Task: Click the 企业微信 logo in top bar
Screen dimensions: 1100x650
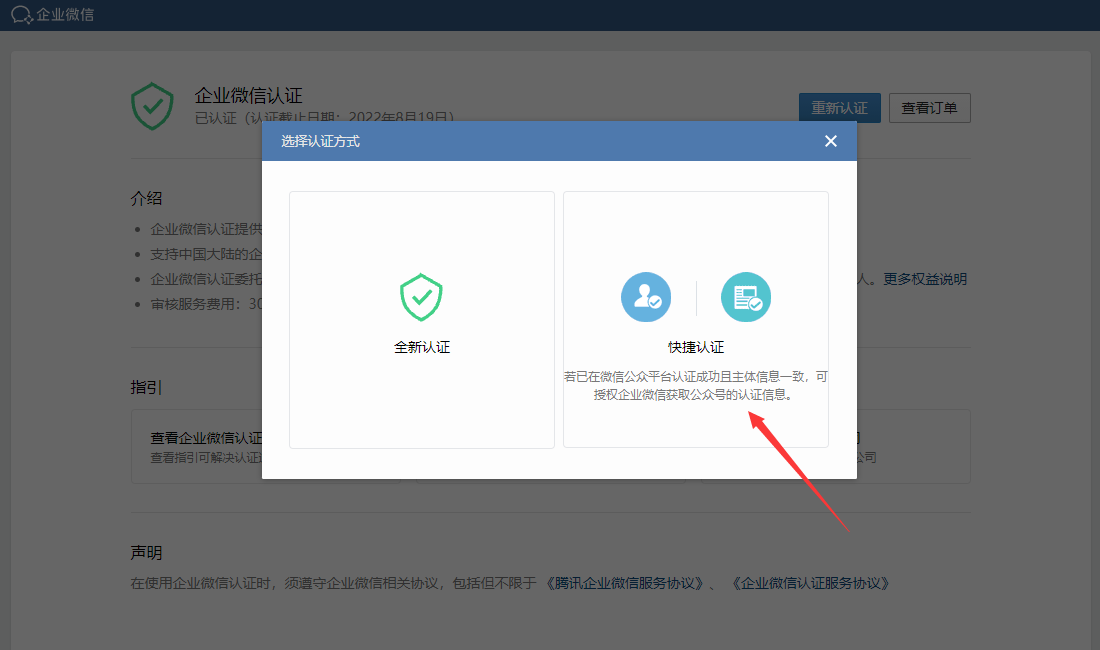Action: (53, 15)
